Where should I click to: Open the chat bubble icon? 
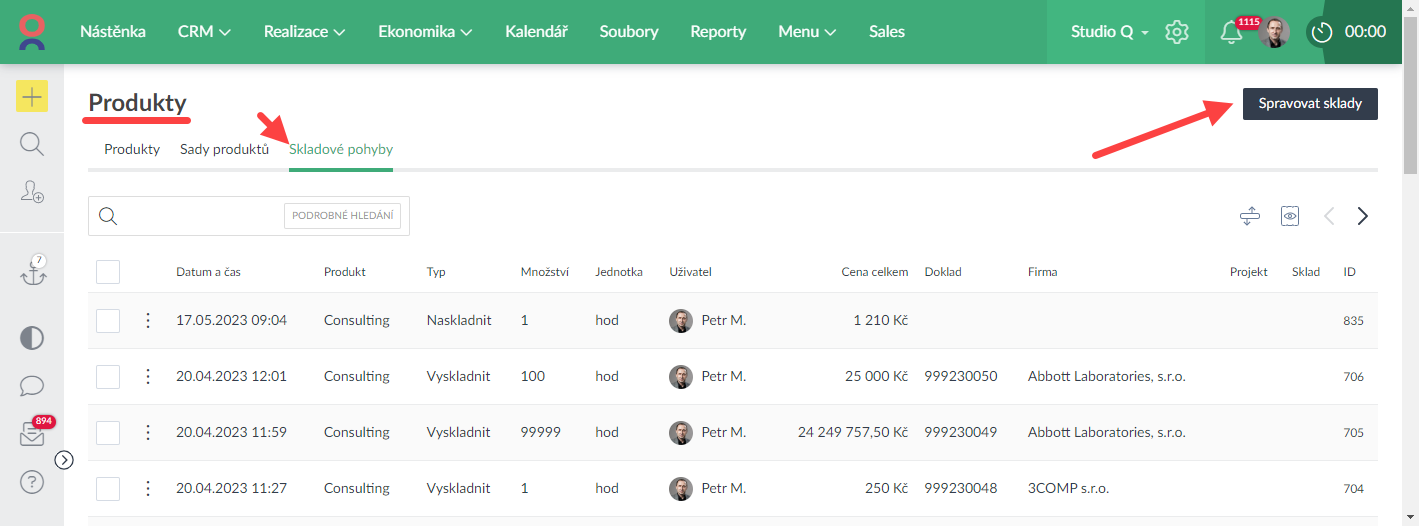pyautogui.click(x=32, y=385)
